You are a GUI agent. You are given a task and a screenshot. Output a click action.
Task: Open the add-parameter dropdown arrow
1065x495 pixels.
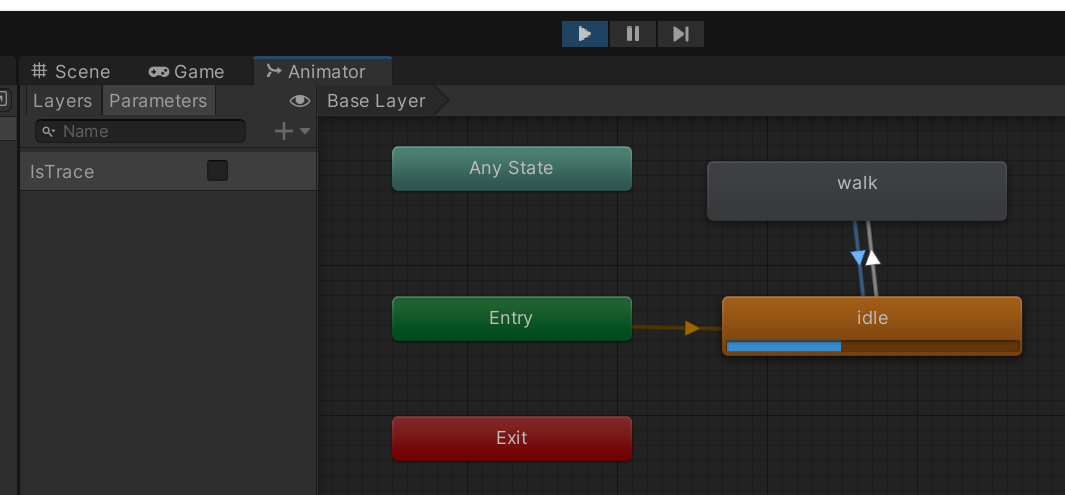coord(305,131)
